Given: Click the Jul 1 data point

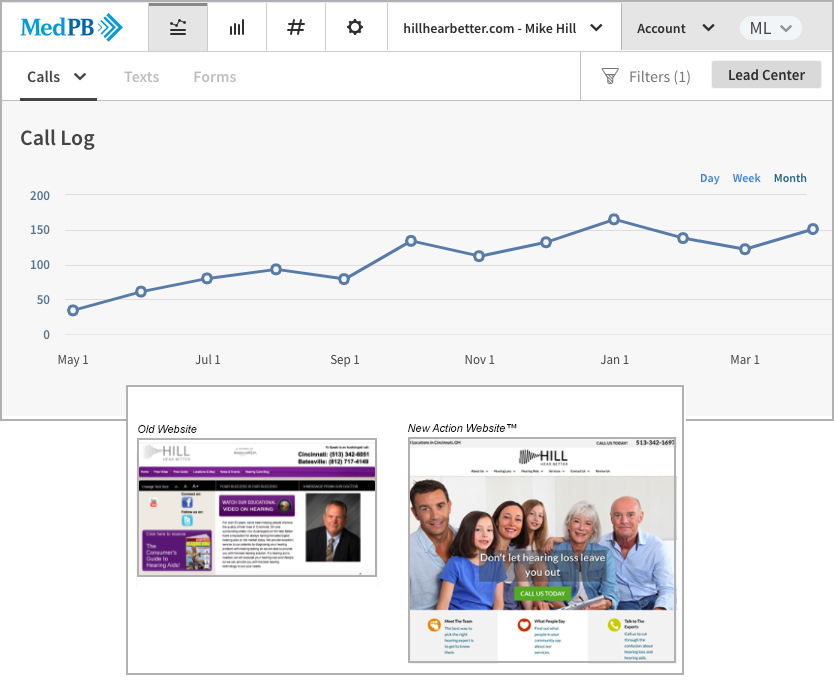Looking at the screenshot, I should tap(207, 279).
